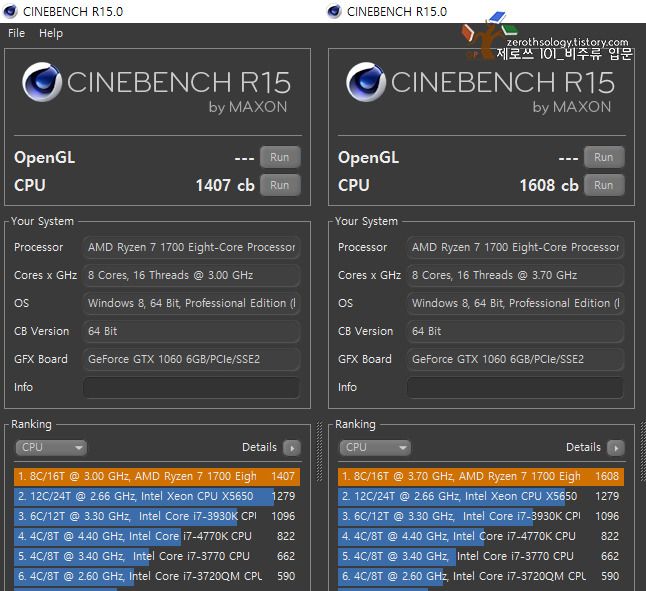The image size is (646, 591).
Task: Click Cinebench R15 logo sphere in right window
Action: pyautogui.click(x=365, y=82)
